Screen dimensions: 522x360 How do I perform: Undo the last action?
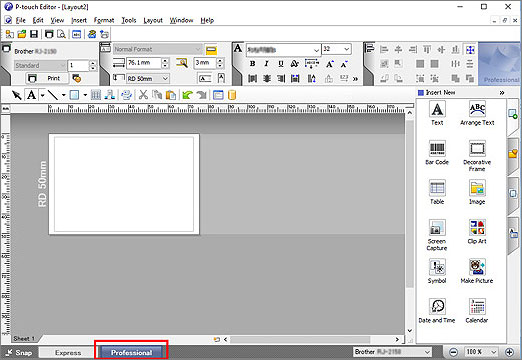pos(187,95)
